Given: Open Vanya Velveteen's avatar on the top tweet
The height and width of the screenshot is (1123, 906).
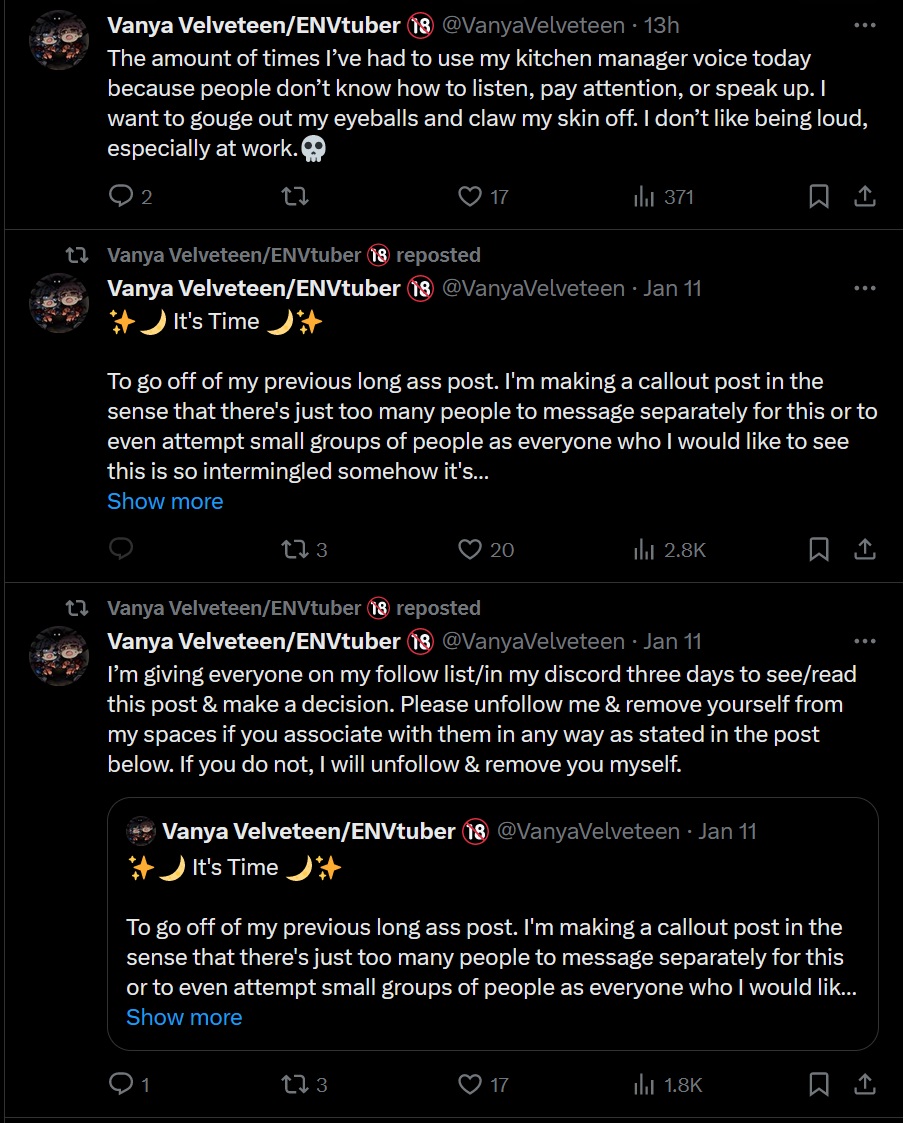Looking at the screenshot, I should pos(59,39).
